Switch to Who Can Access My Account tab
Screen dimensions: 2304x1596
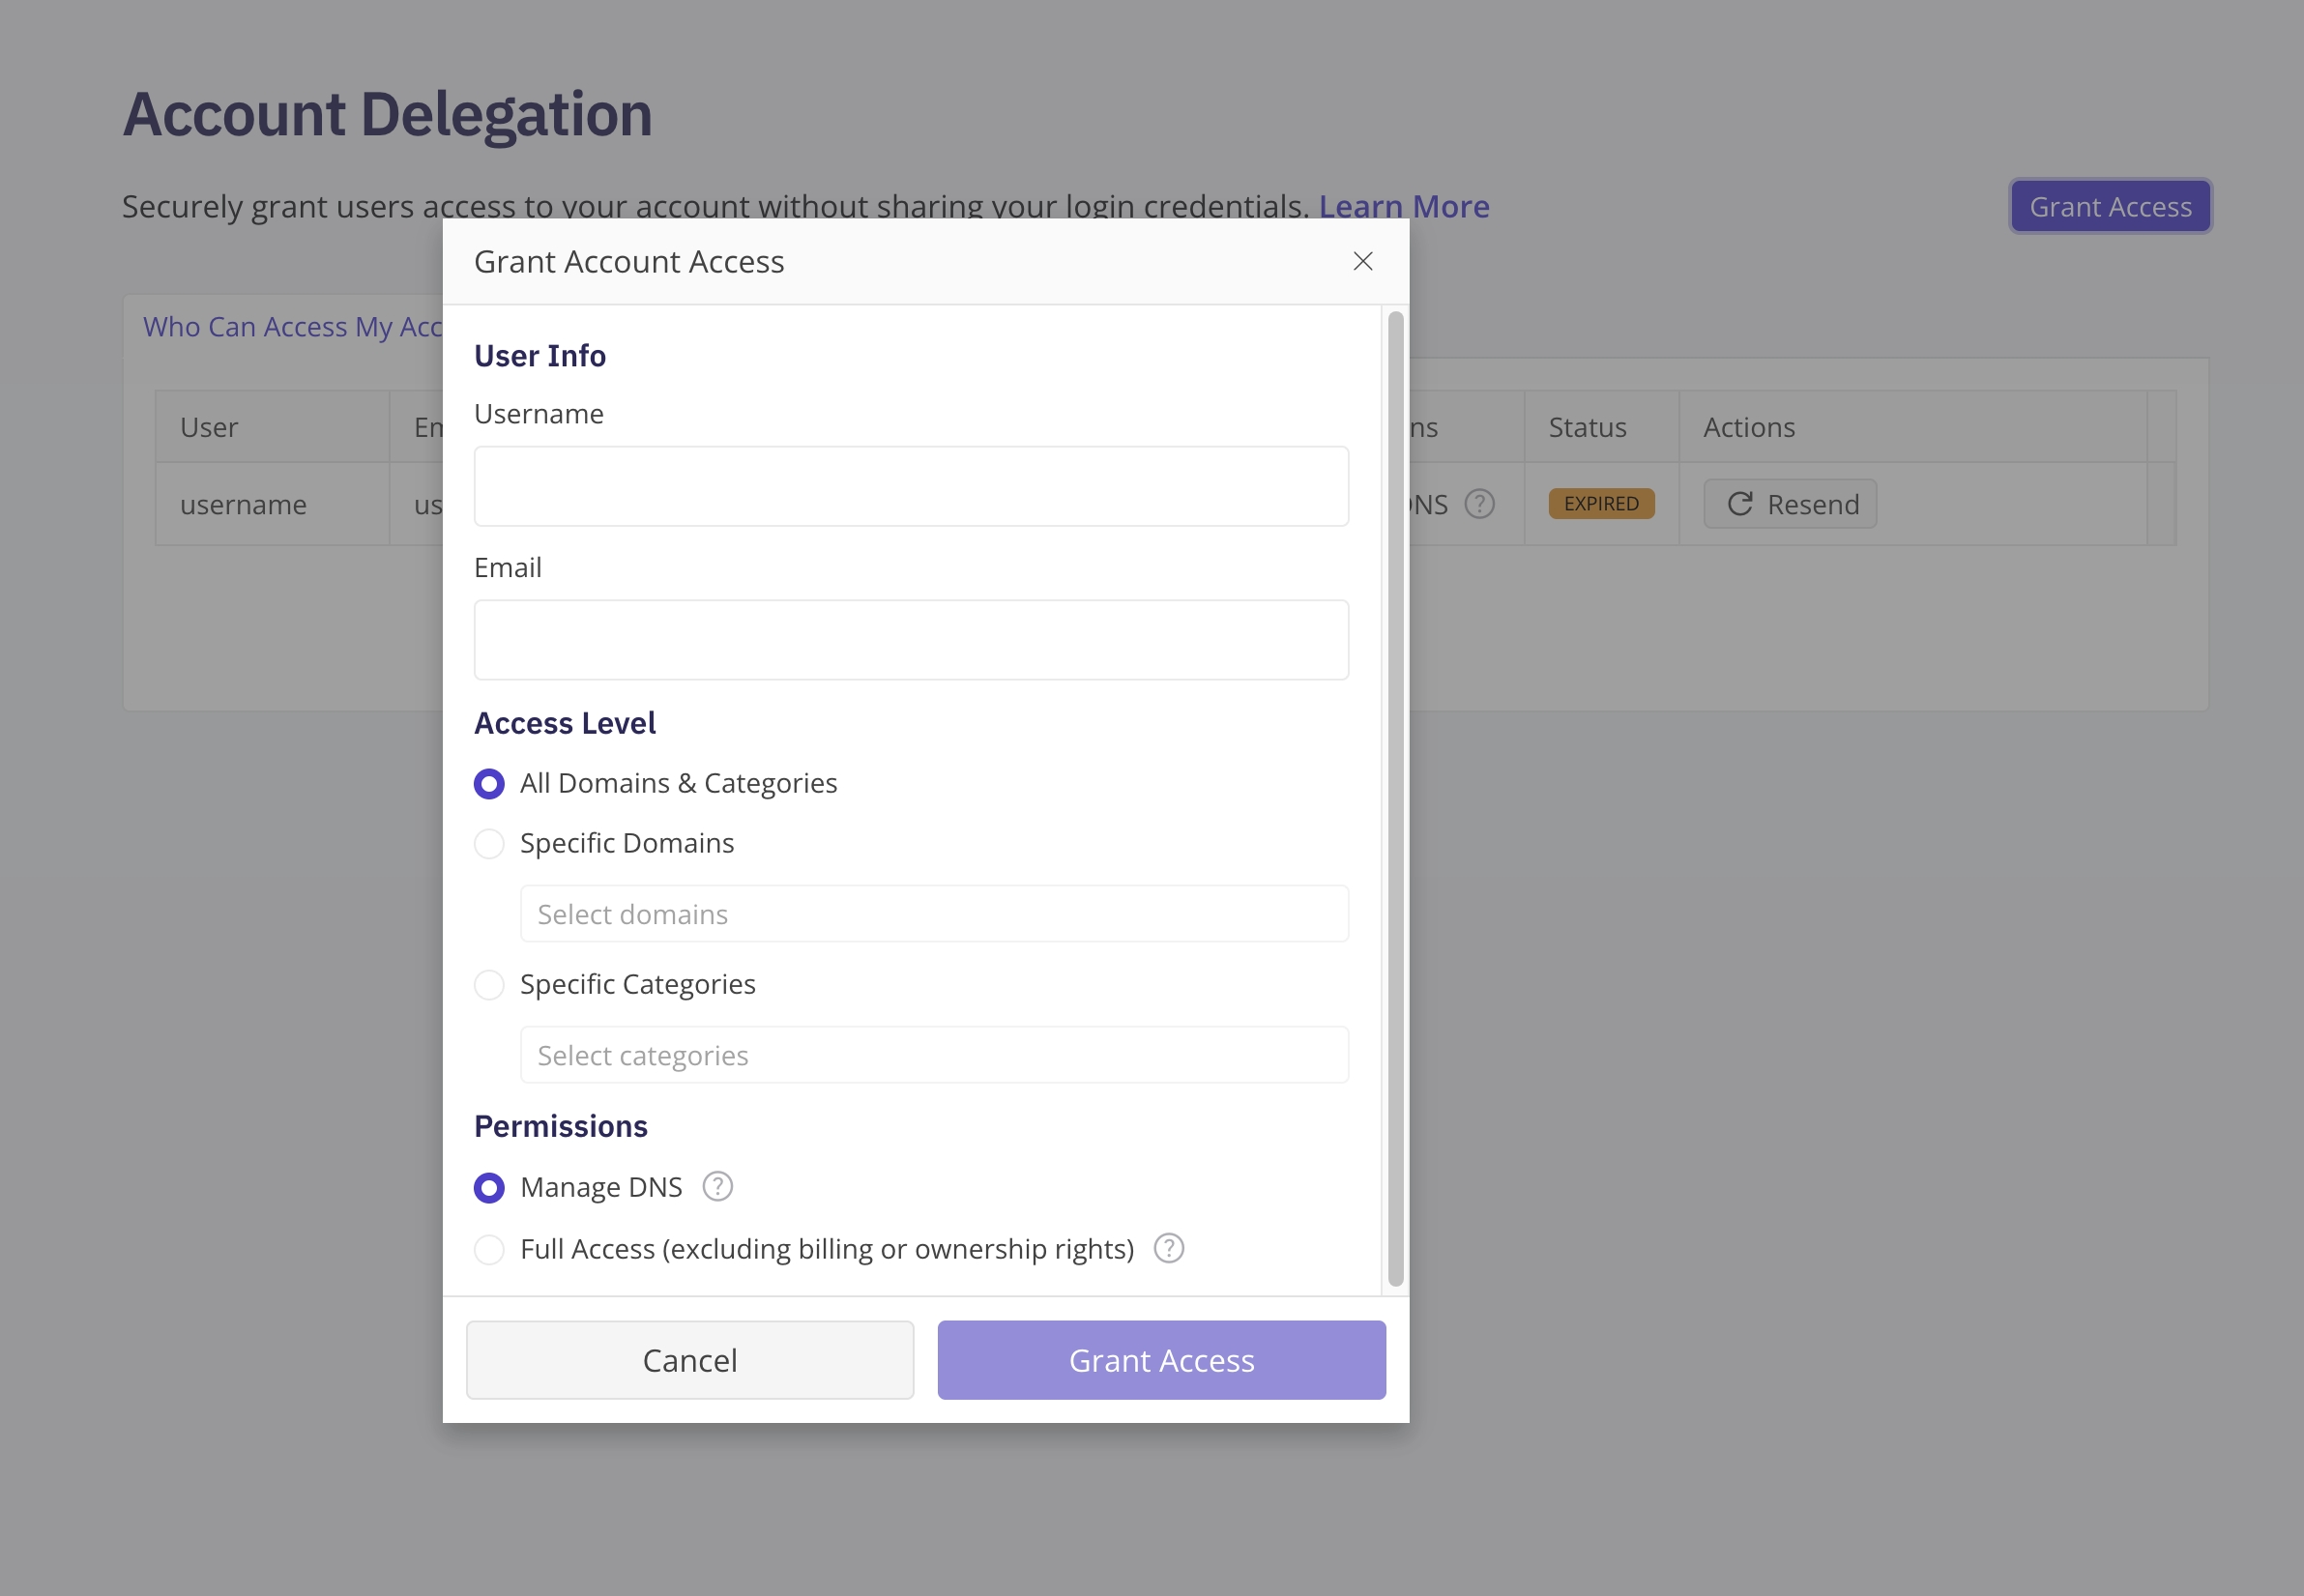coord(293,327)
